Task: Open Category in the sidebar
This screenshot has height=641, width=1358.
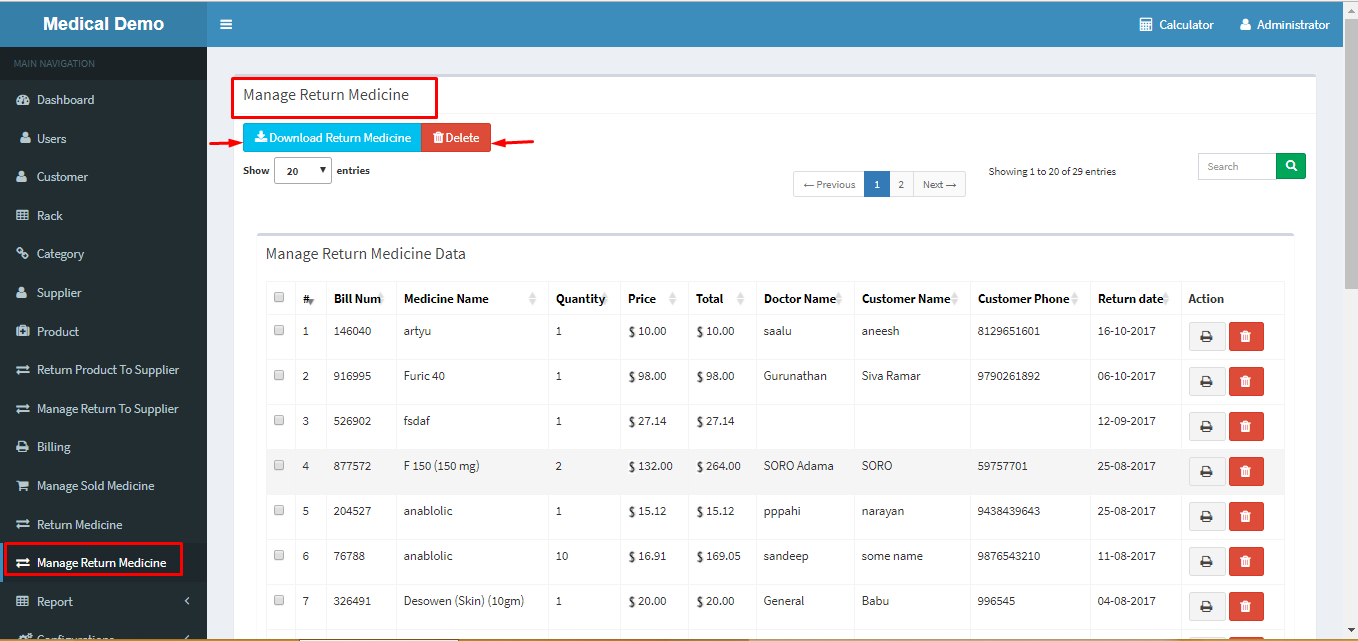Action: point(103,254)
